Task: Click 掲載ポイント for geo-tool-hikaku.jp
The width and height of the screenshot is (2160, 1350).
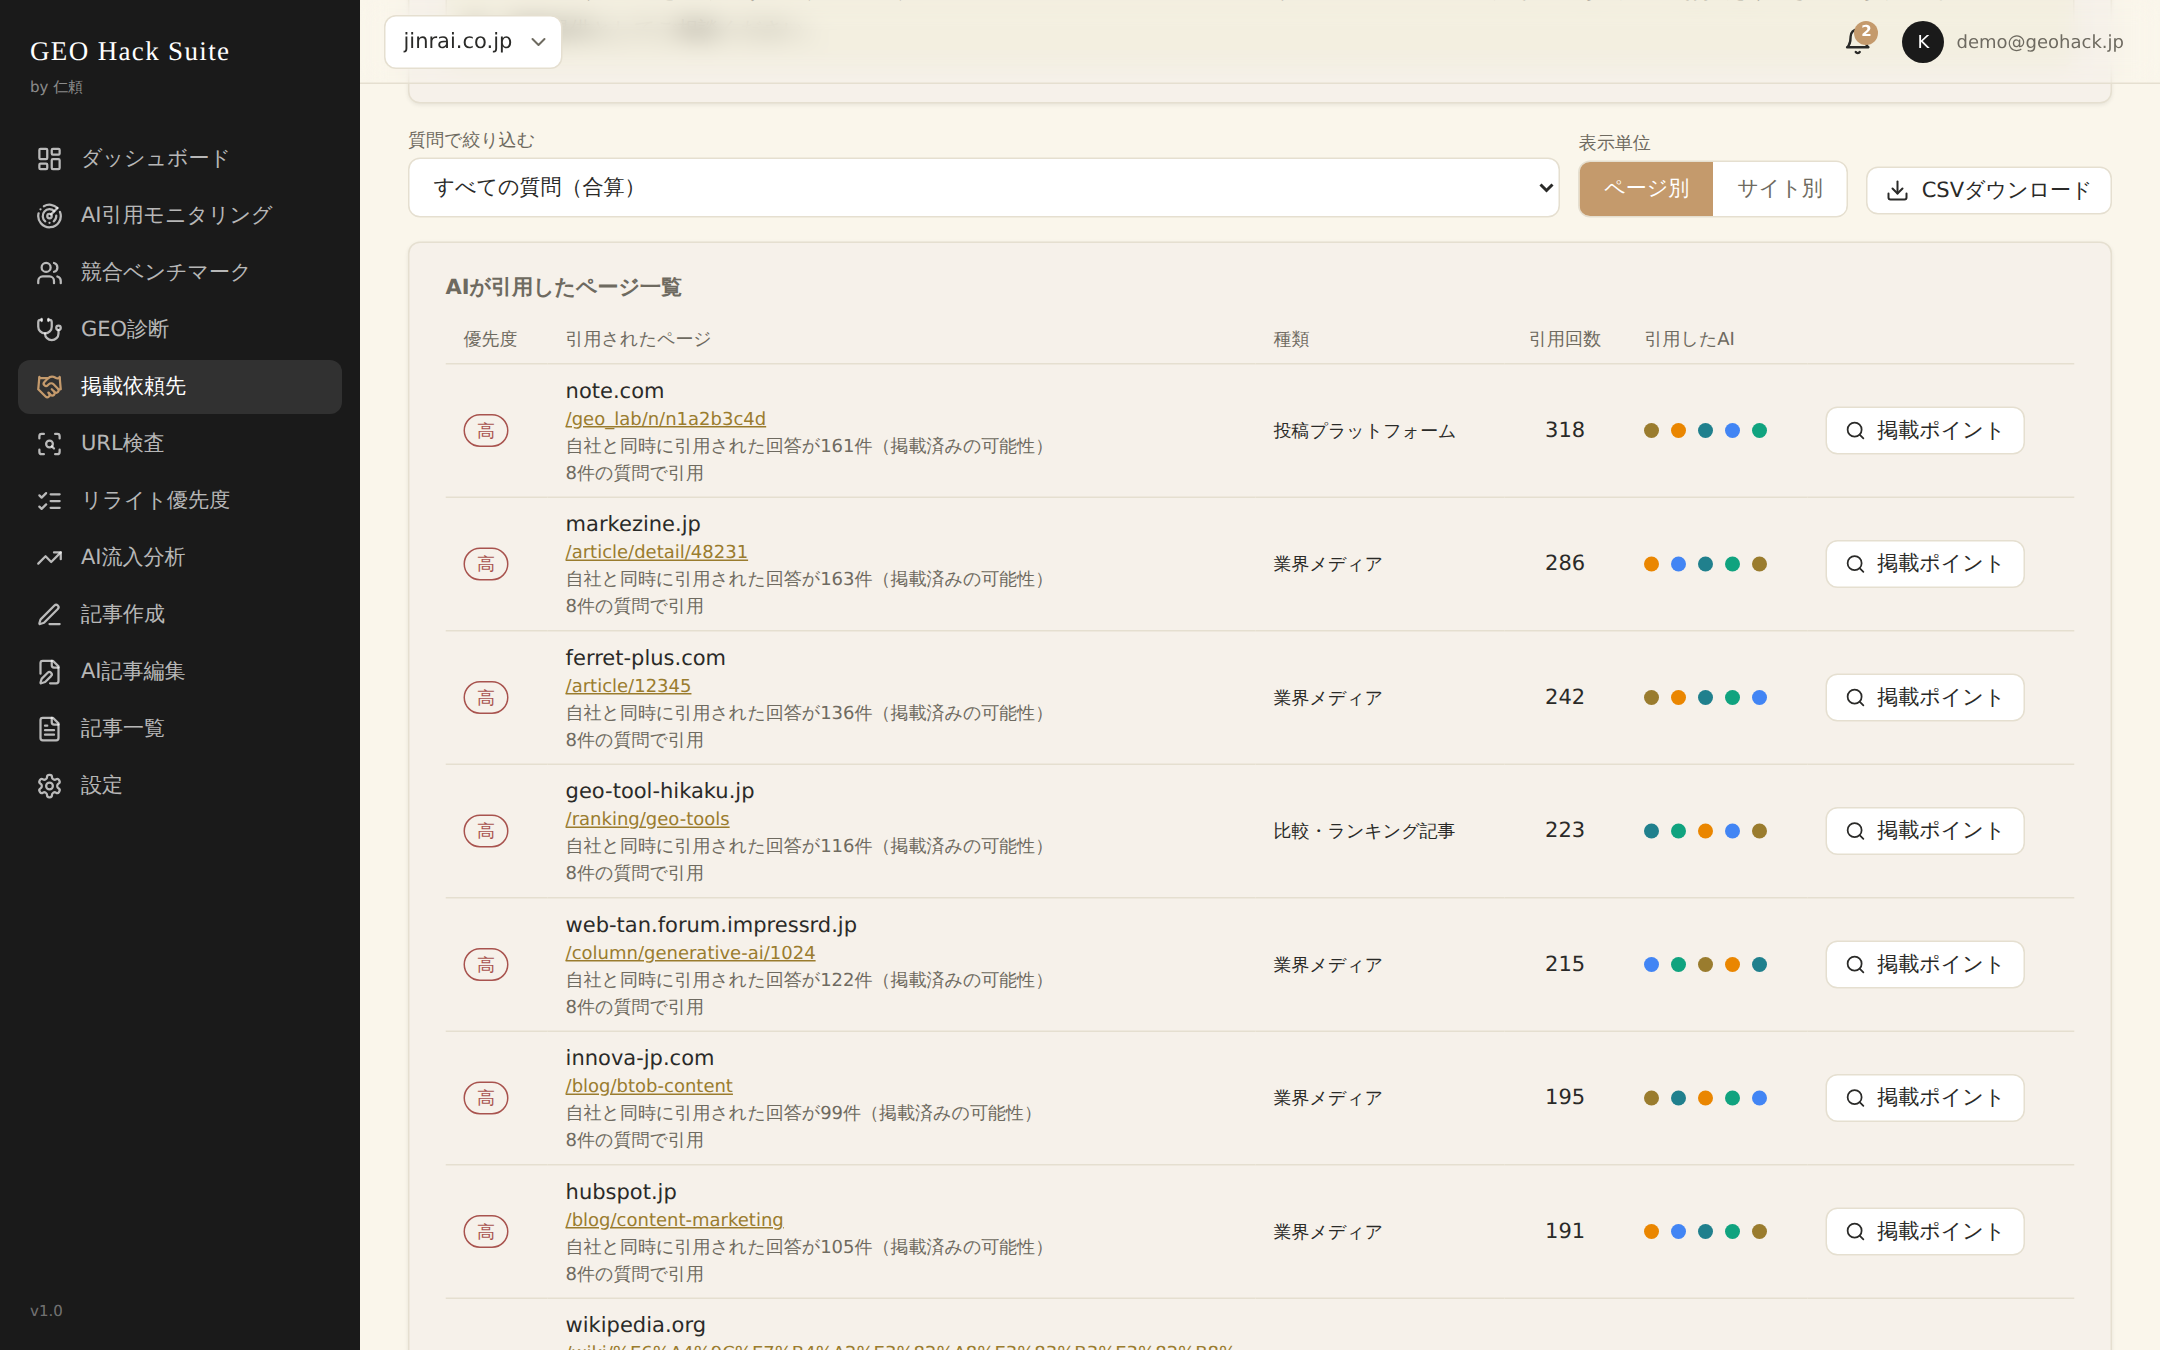Action: (x=1925, y=831)
